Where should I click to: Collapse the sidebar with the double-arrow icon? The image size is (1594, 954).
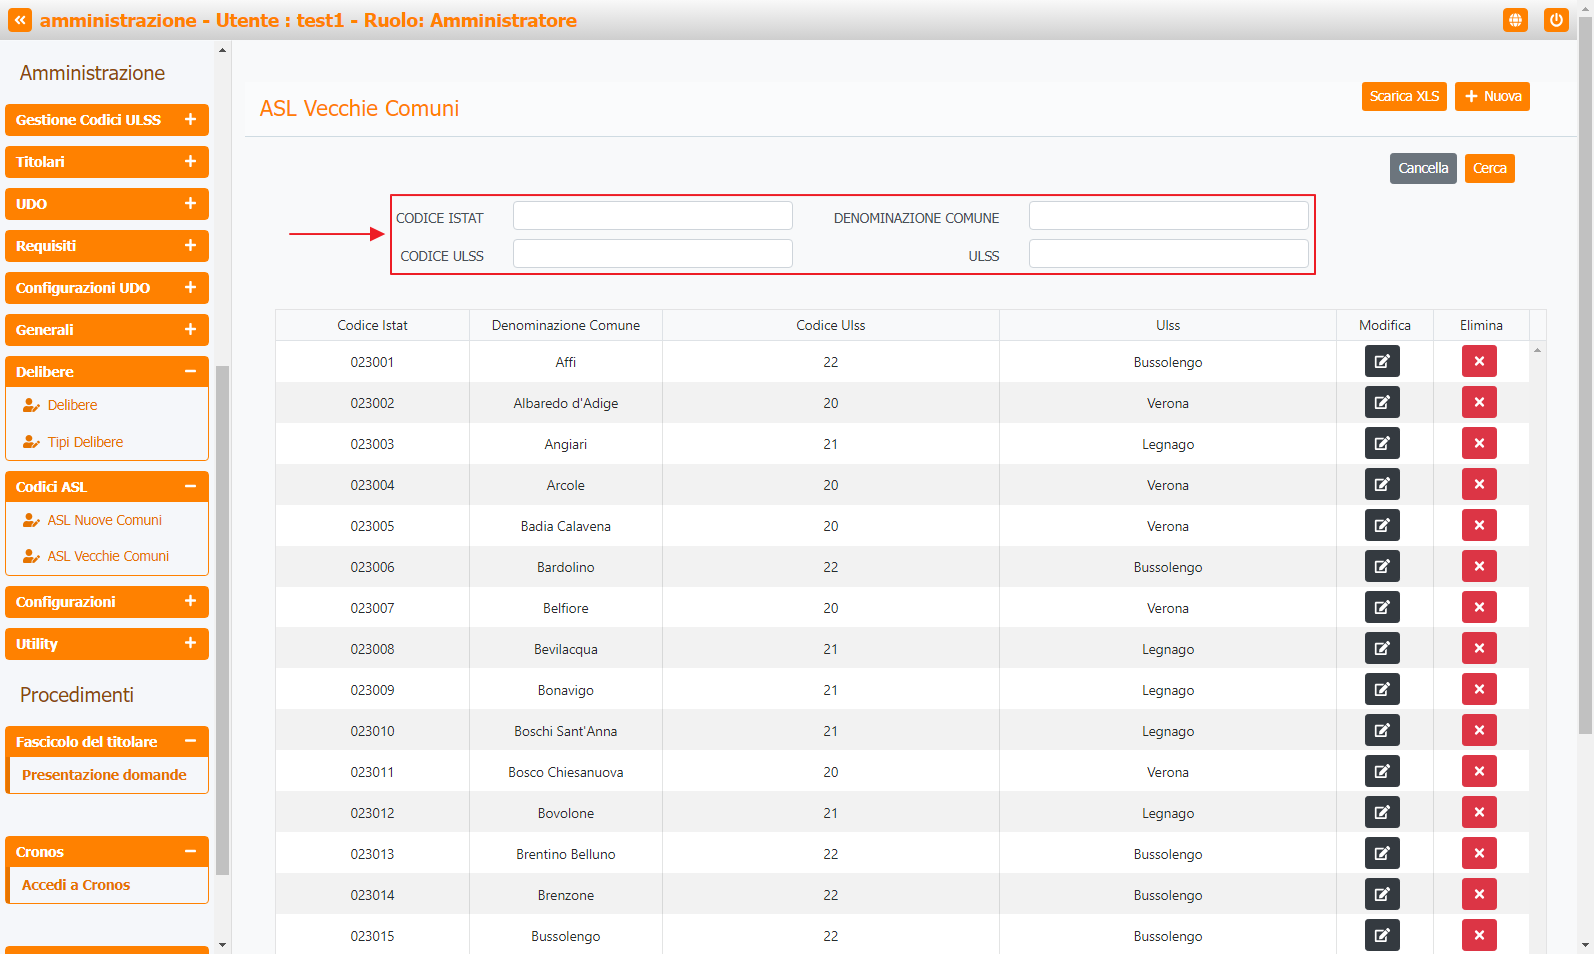tap(20, 20)
